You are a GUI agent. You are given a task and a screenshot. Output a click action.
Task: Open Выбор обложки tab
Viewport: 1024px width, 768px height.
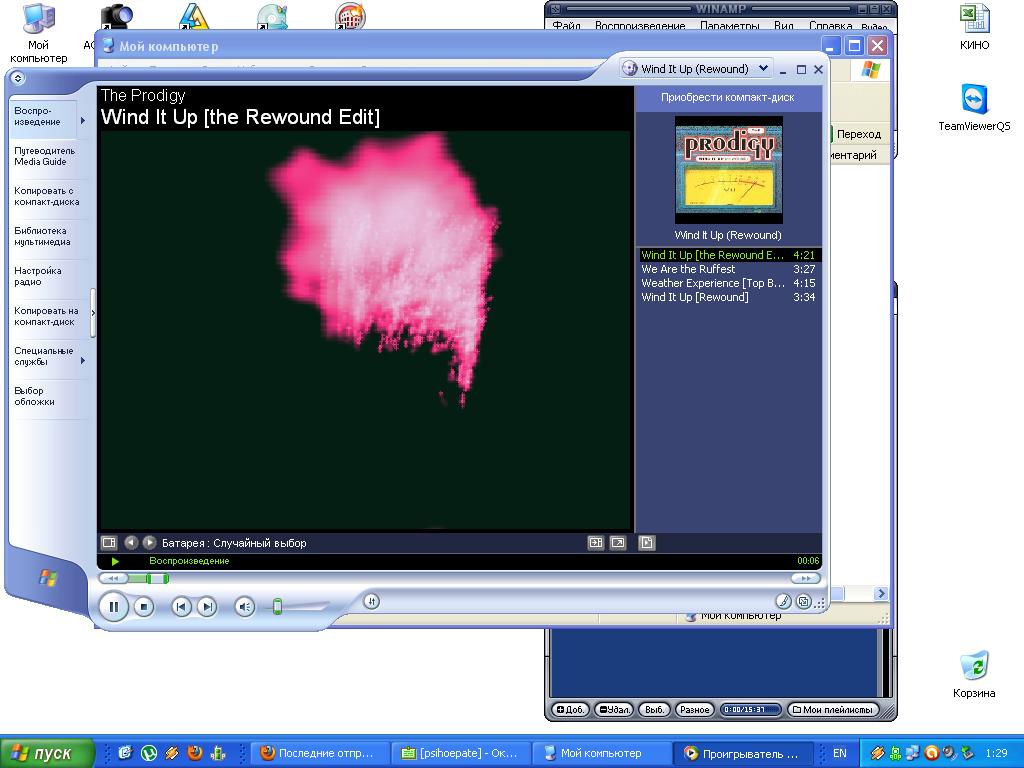click(x=34, y=396)
